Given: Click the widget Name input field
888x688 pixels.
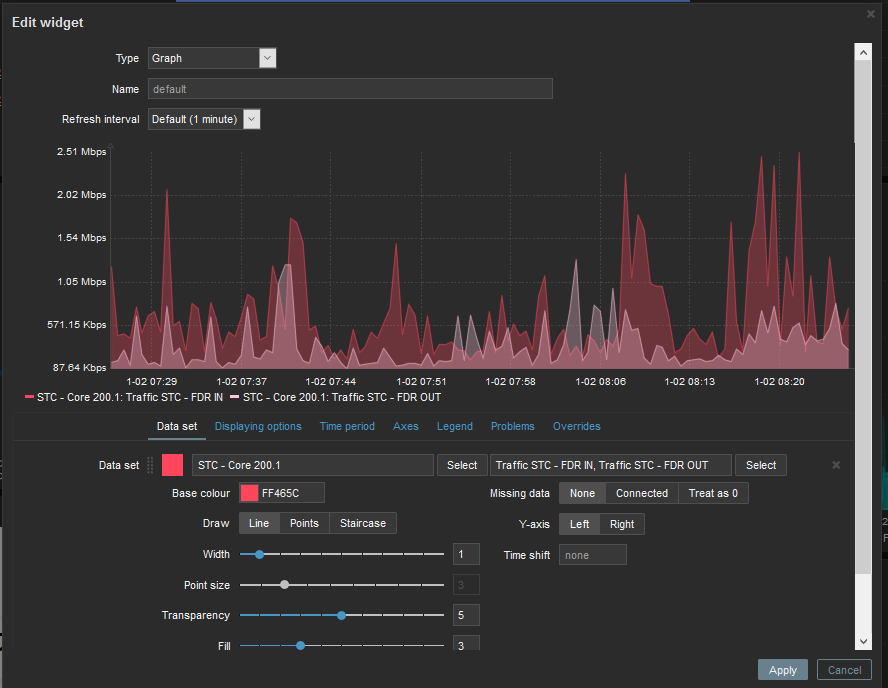Looking at the screenshot, I should 350,89.
